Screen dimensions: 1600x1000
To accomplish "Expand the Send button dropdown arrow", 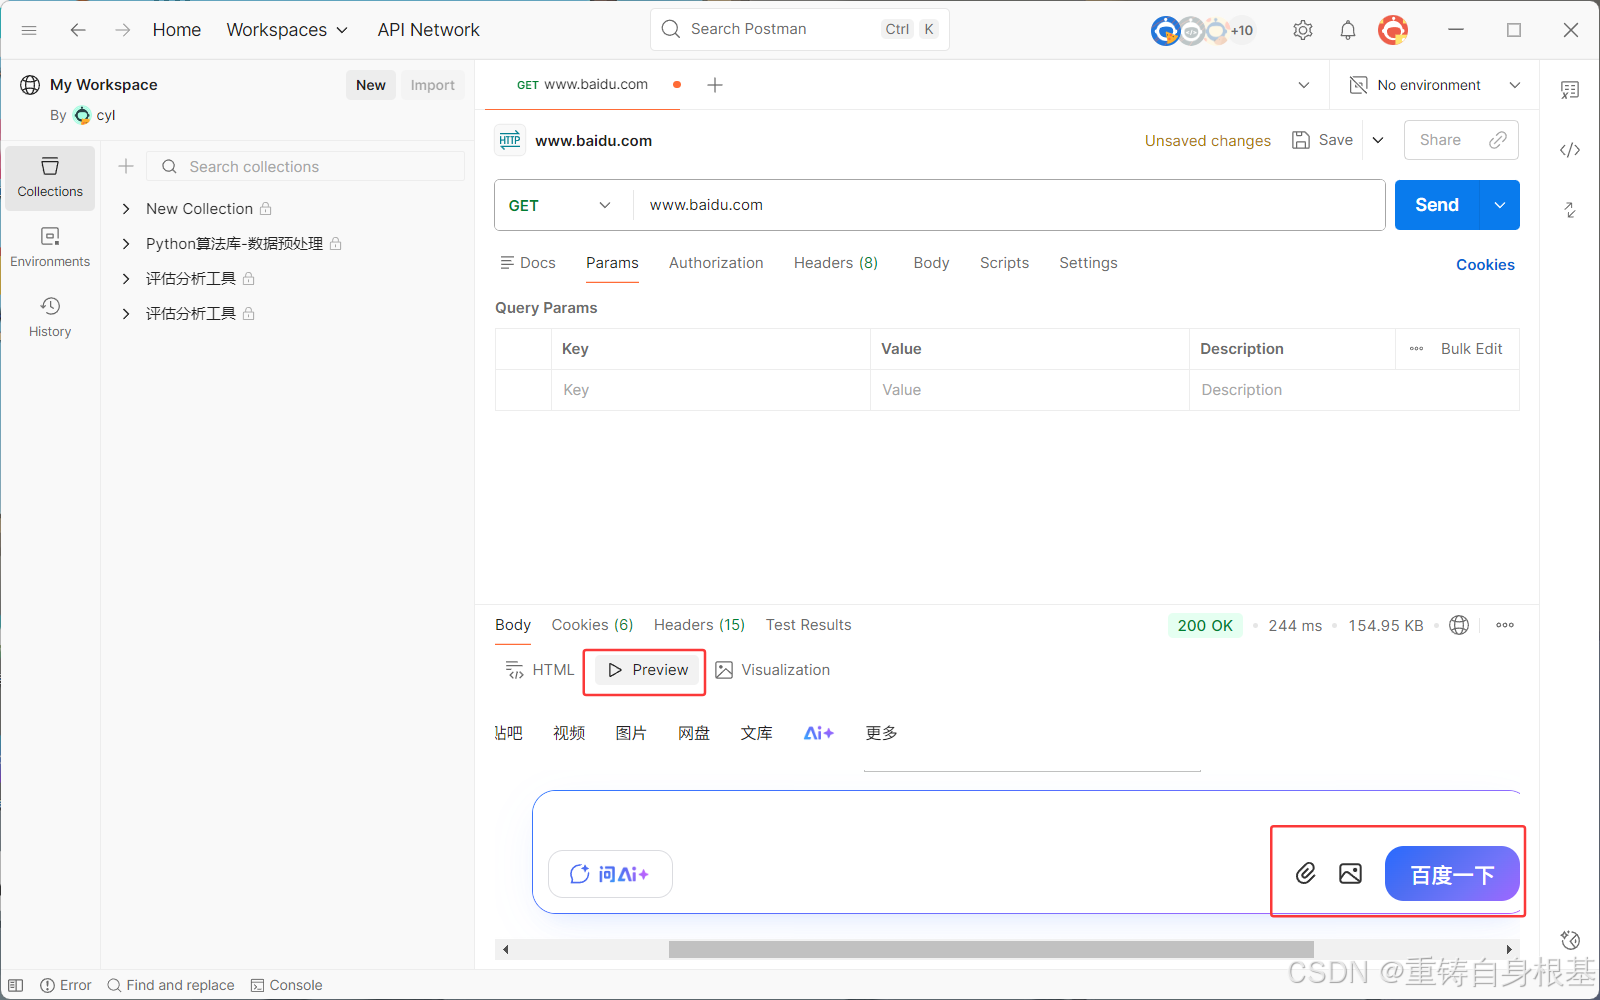I will coord(1500,205).
